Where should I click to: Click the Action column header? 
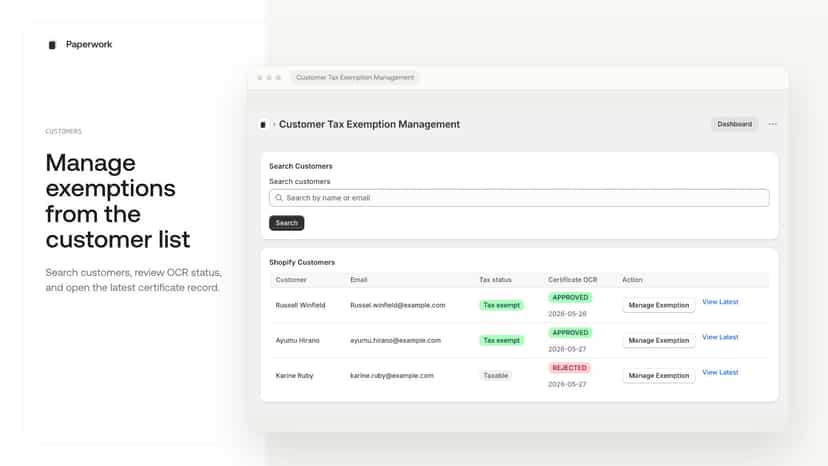632,280
